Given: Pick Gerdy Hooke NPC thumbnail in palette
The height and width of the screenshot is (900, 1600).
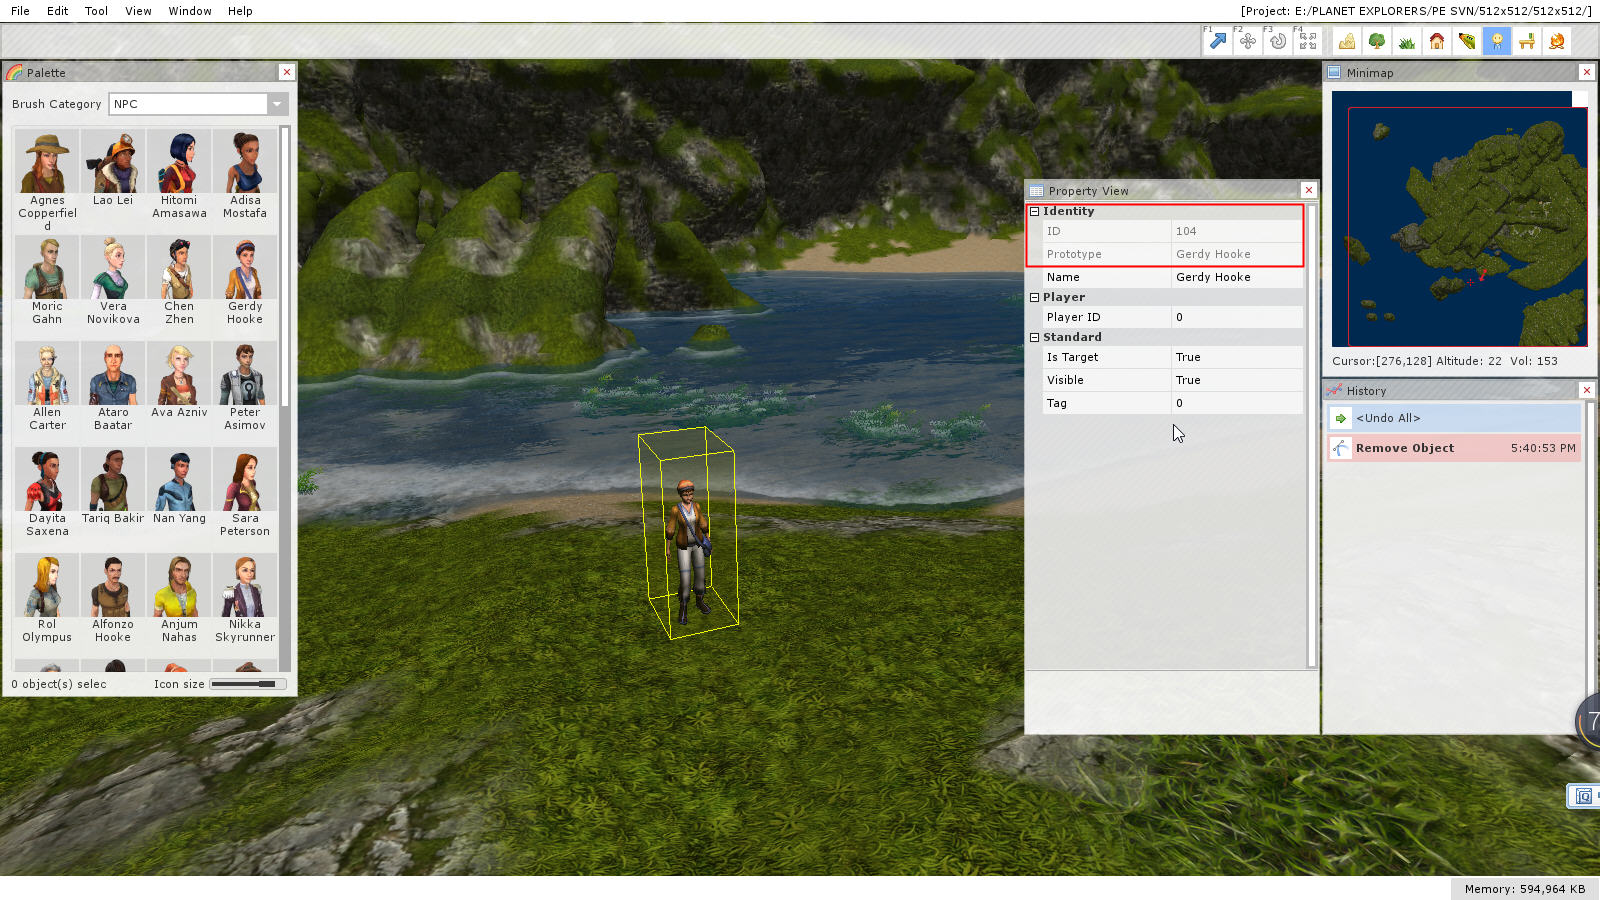Looking at the screenshot, I should coord(245,269).
